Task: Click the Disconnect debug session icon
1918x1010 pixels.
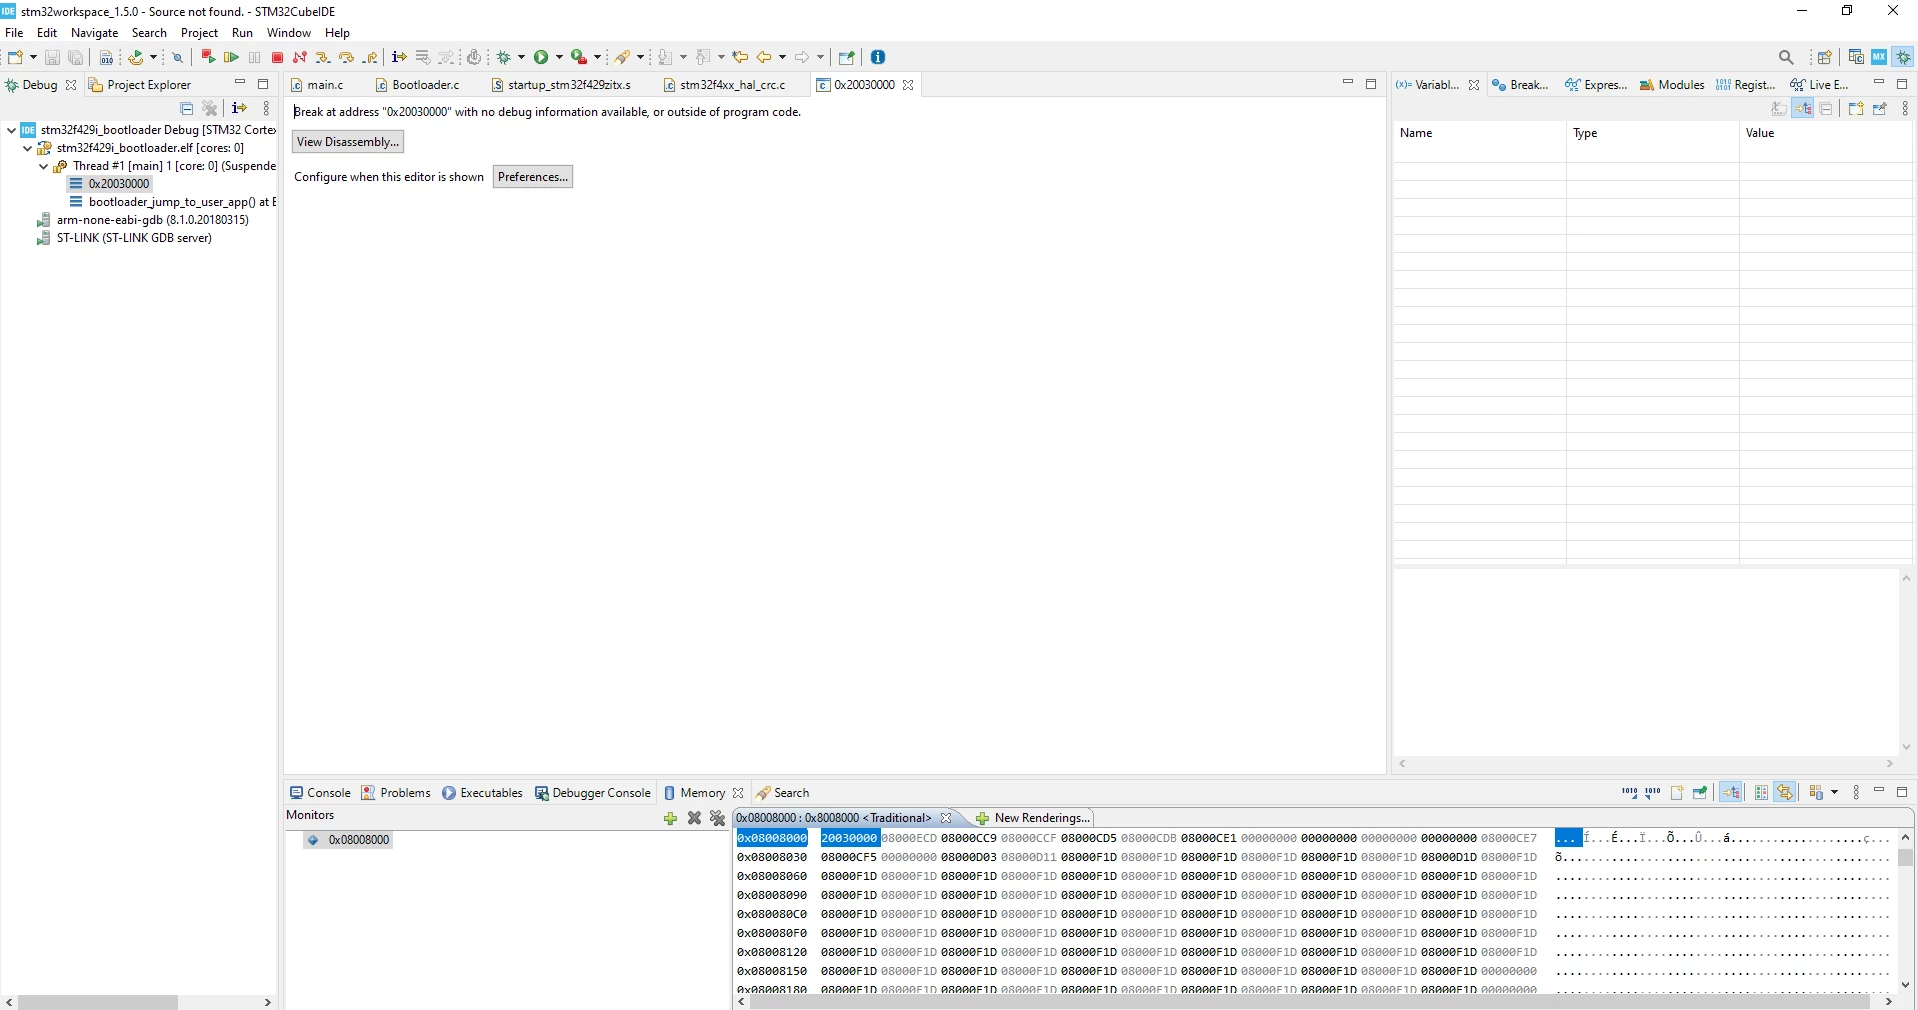Action: pos(300,57)
